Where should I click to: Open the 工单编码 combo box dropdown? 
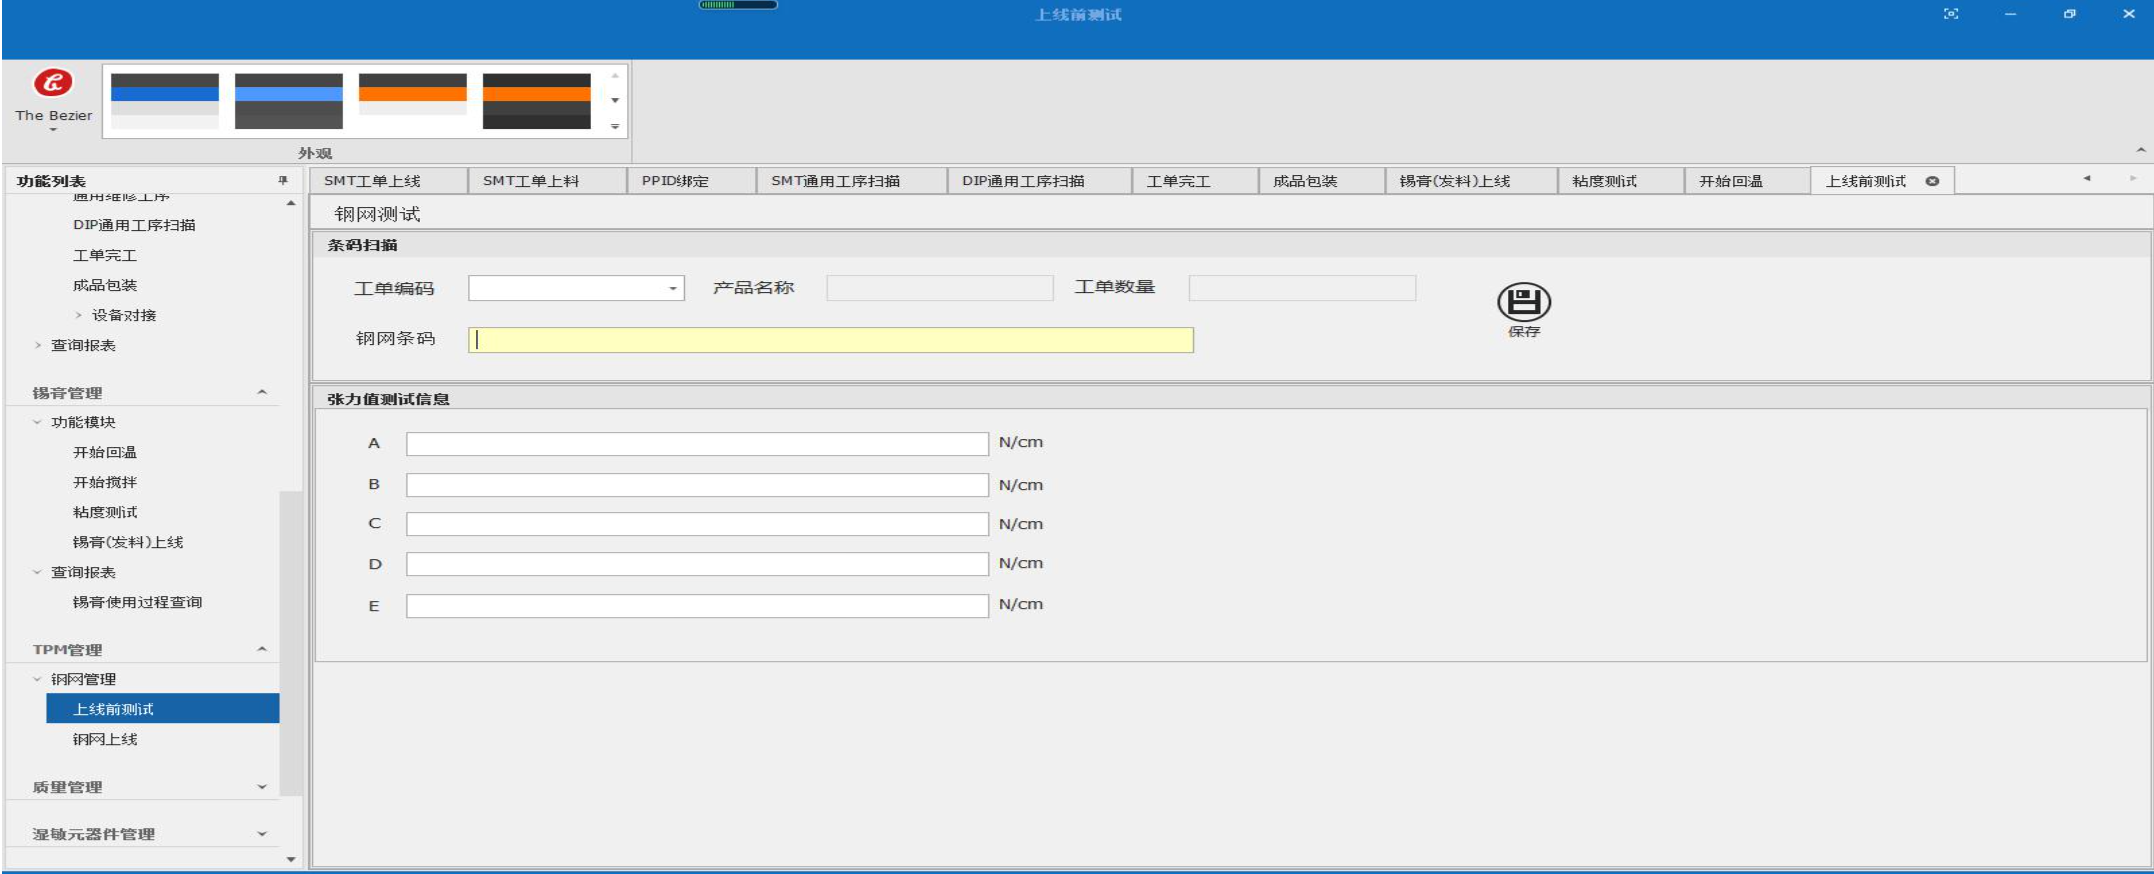pos(673,289)
